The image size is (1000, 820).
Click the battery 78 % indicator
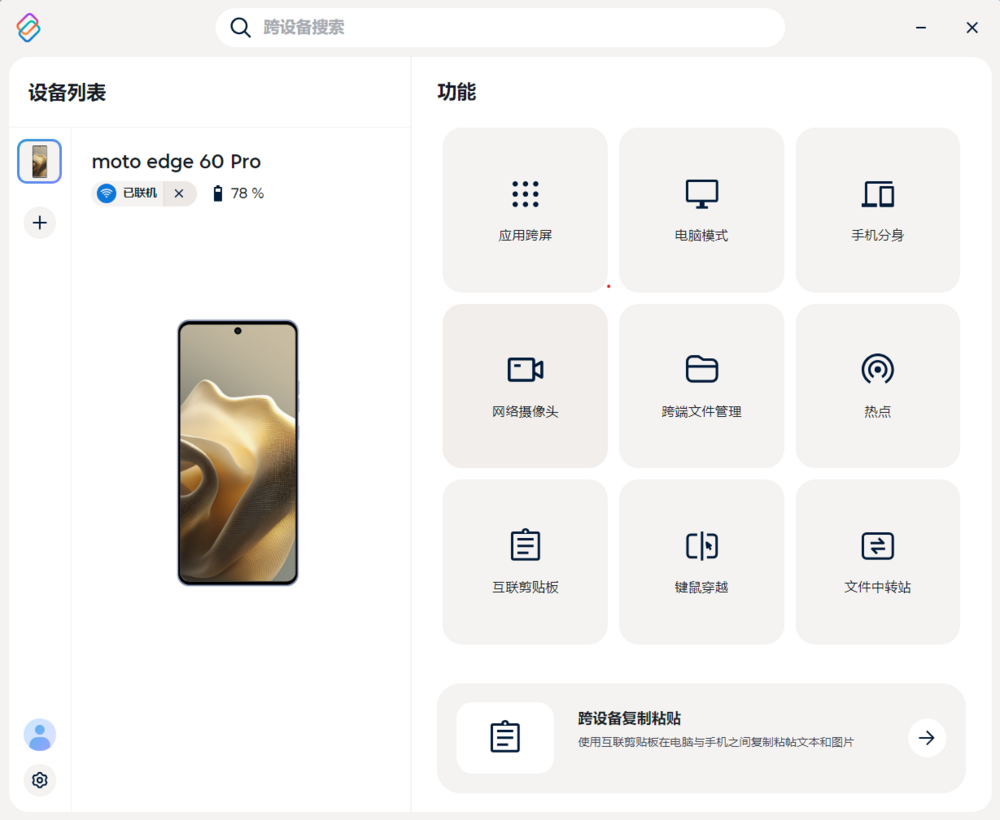[238, 193]
